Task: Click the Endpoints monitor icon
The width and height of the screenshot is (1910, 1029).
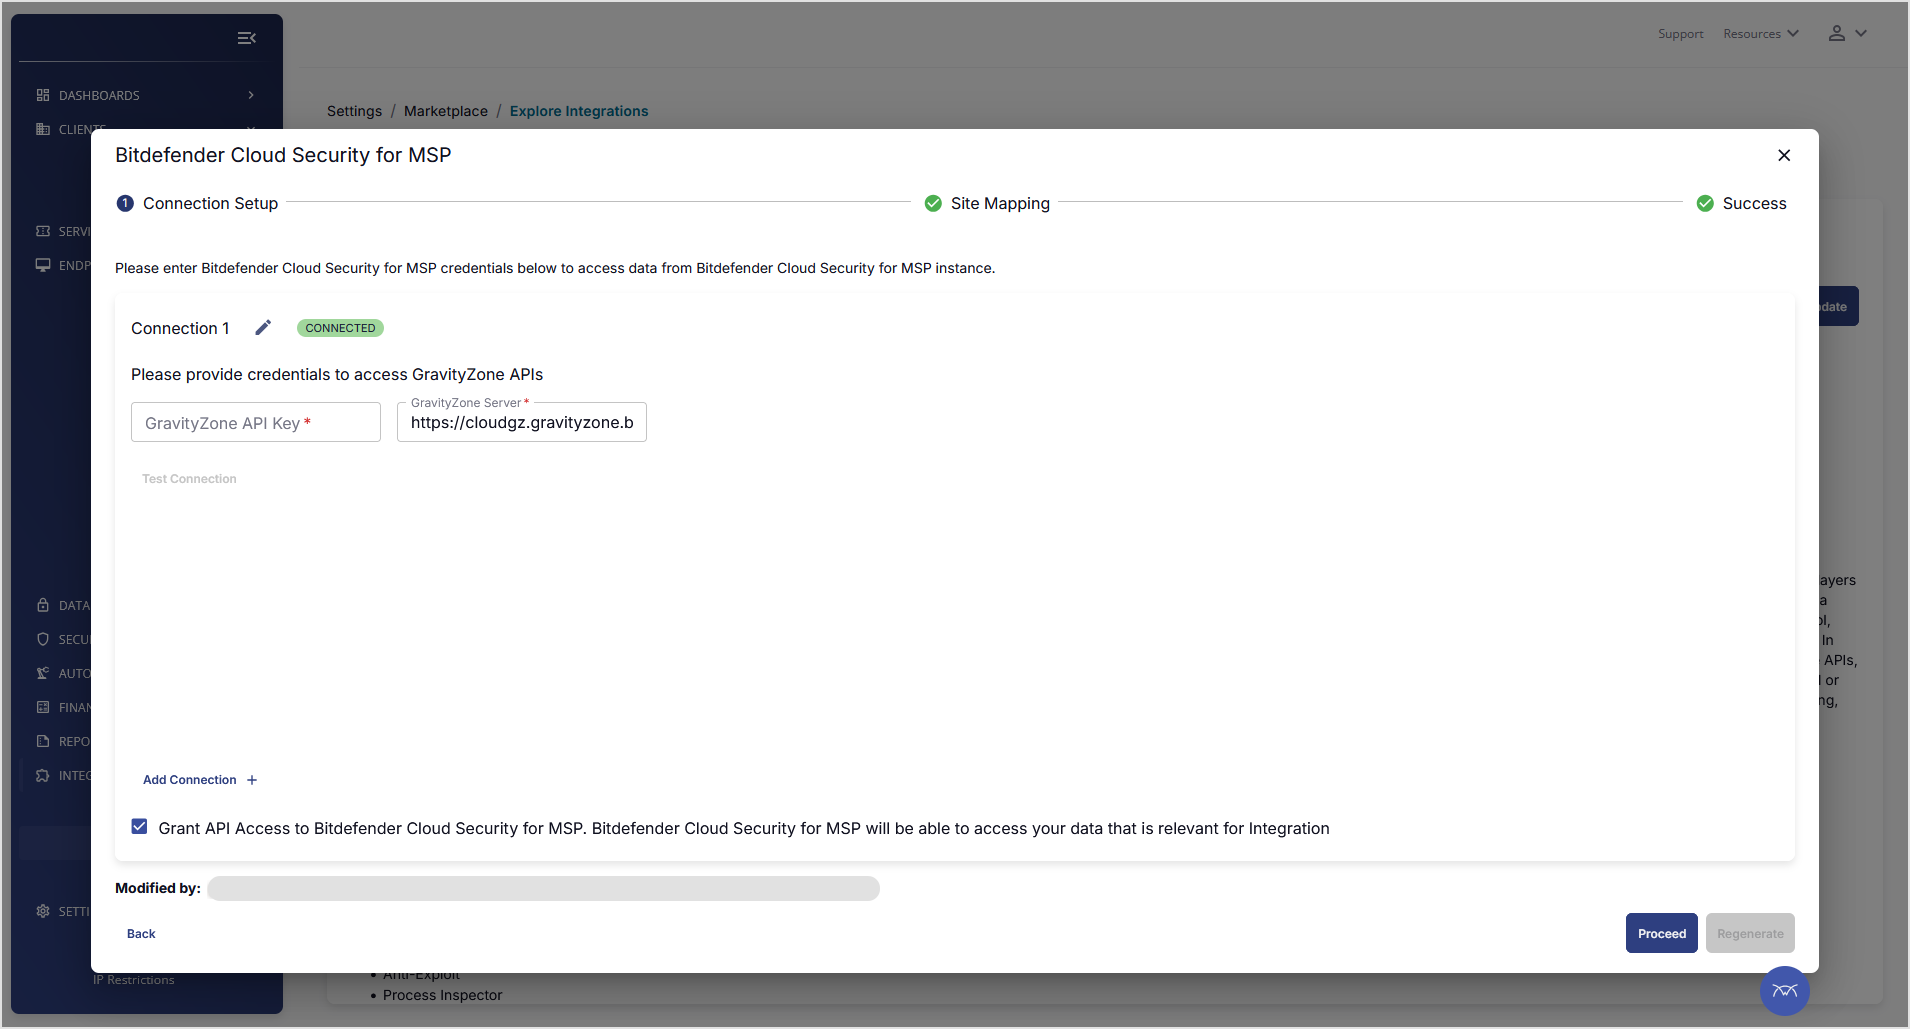Action: [43, 265]
